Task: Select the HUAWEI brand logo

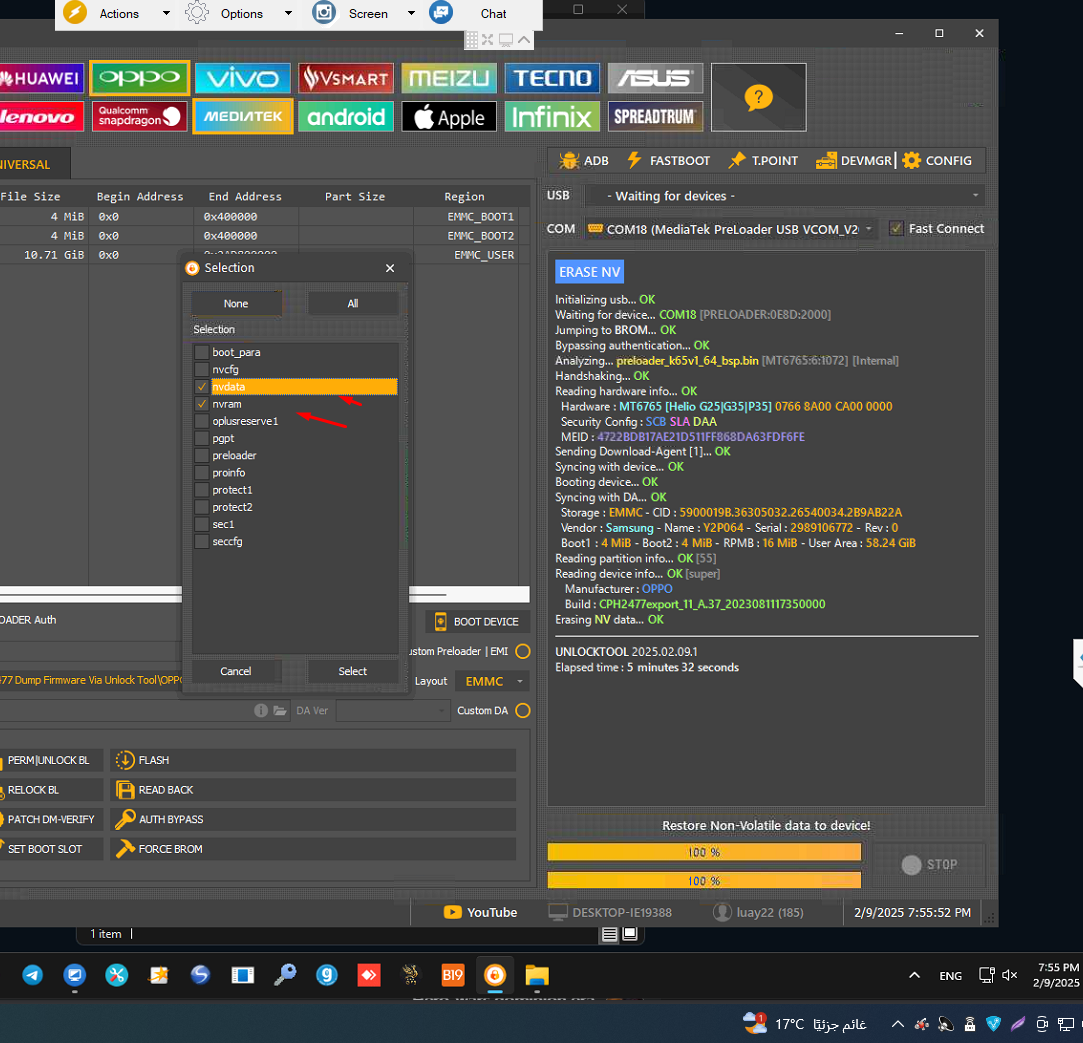Action: (x=41, y=78)
